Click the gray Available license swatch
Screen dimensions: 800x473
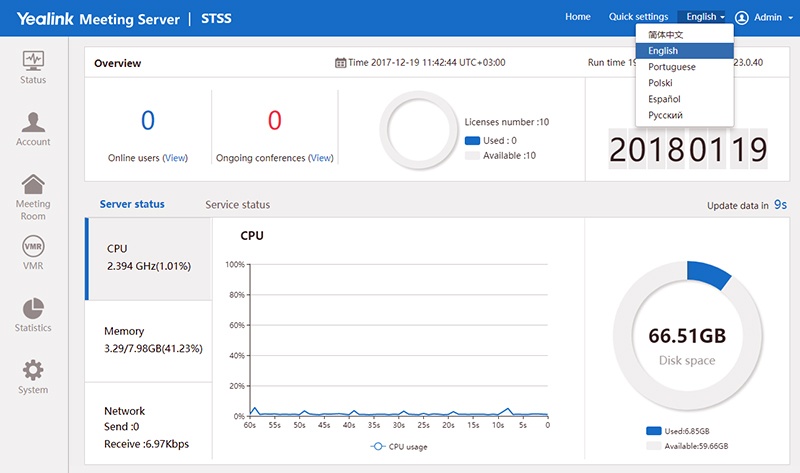(x=472, y=156)
